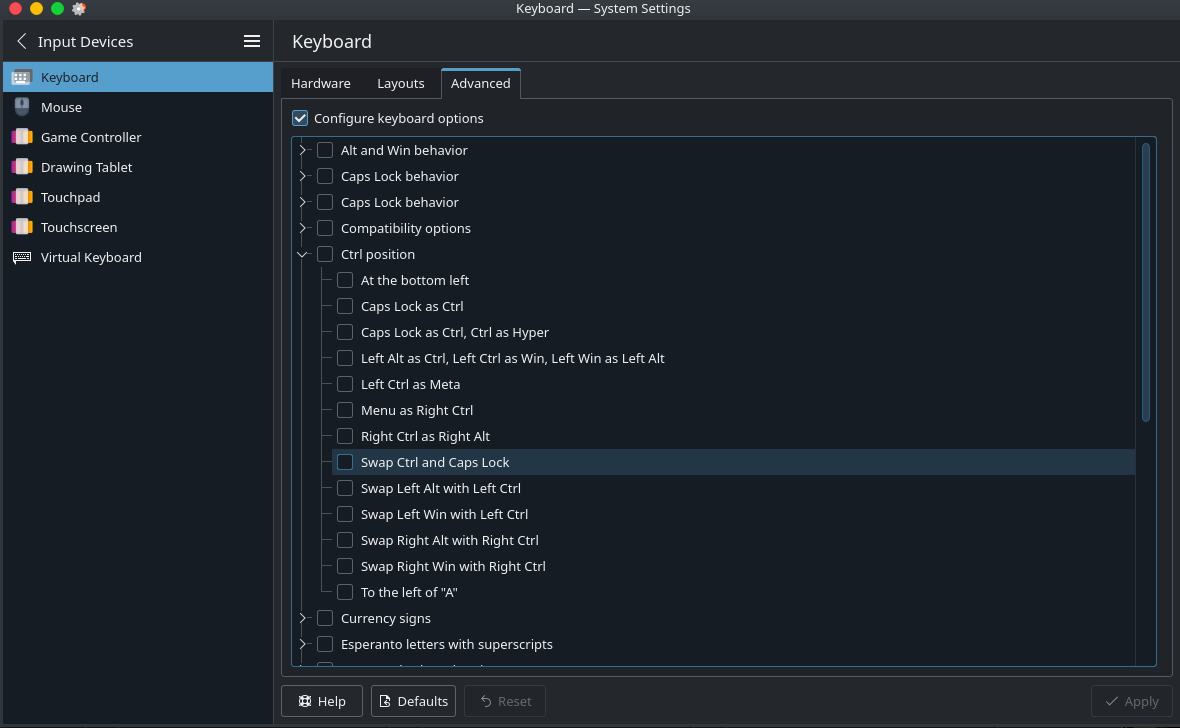Enable Caps Lock as Ctrl, Ctrl as Hyper
Image resolution: width=1180 pixels, height=728 pixels.
click(x=345, y=332)
